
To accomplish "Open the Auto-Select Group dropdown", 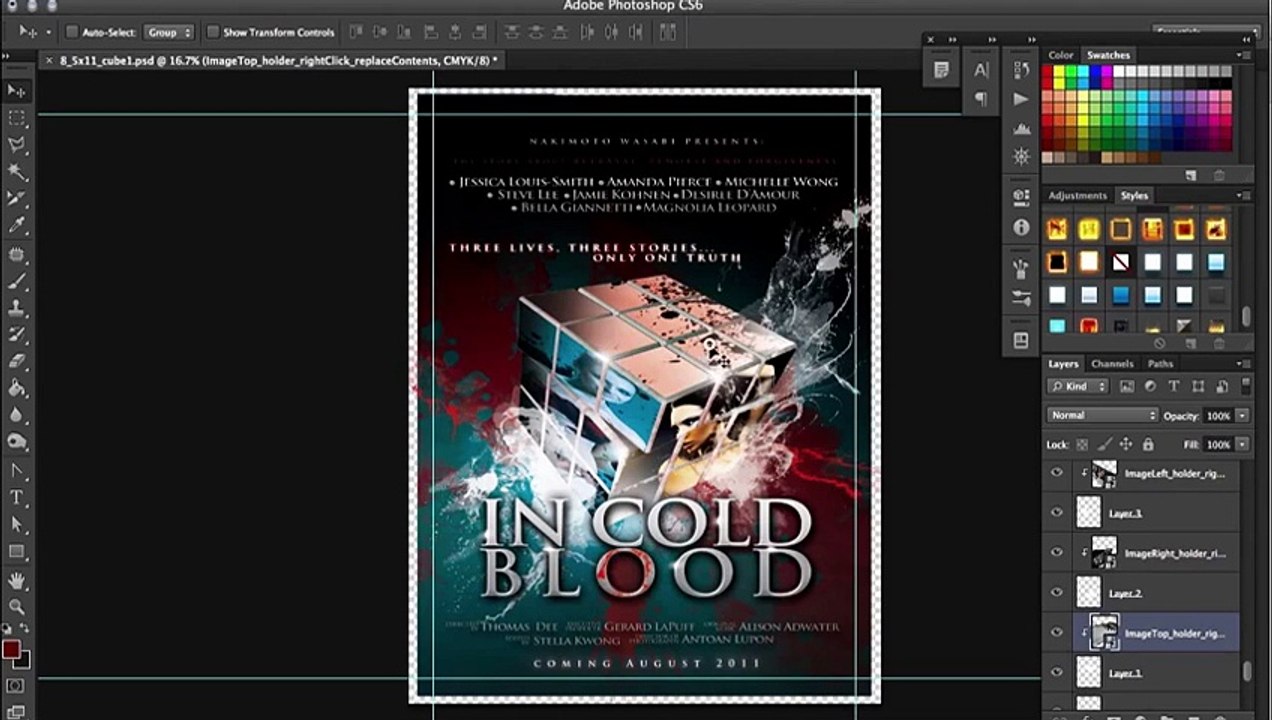I will [168, 32].
